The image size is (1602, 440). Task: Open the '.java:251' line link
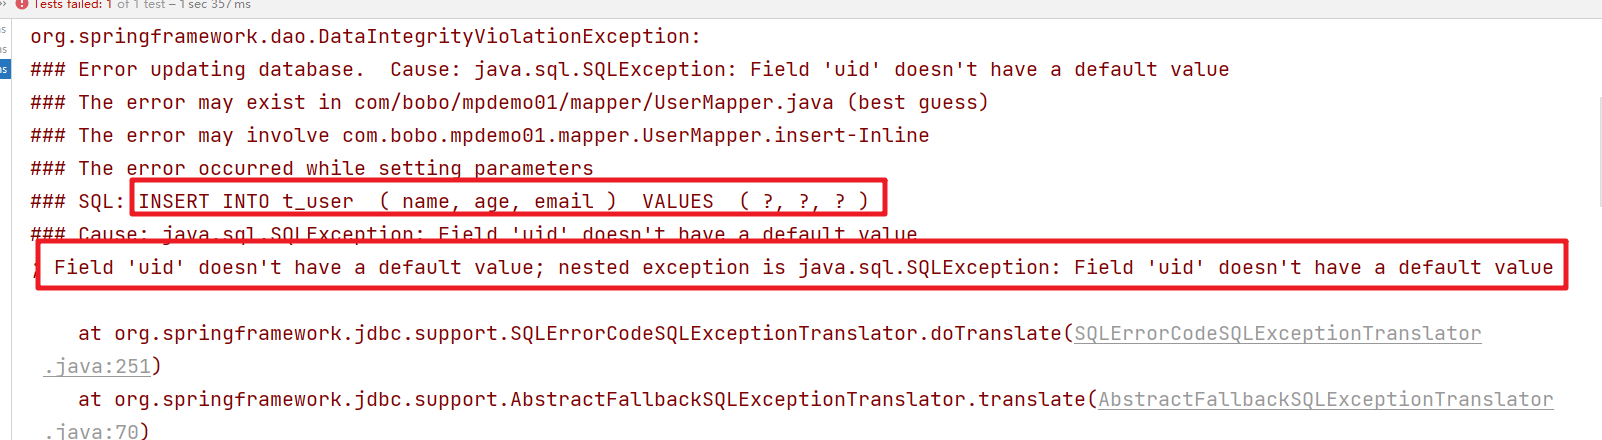97,367
